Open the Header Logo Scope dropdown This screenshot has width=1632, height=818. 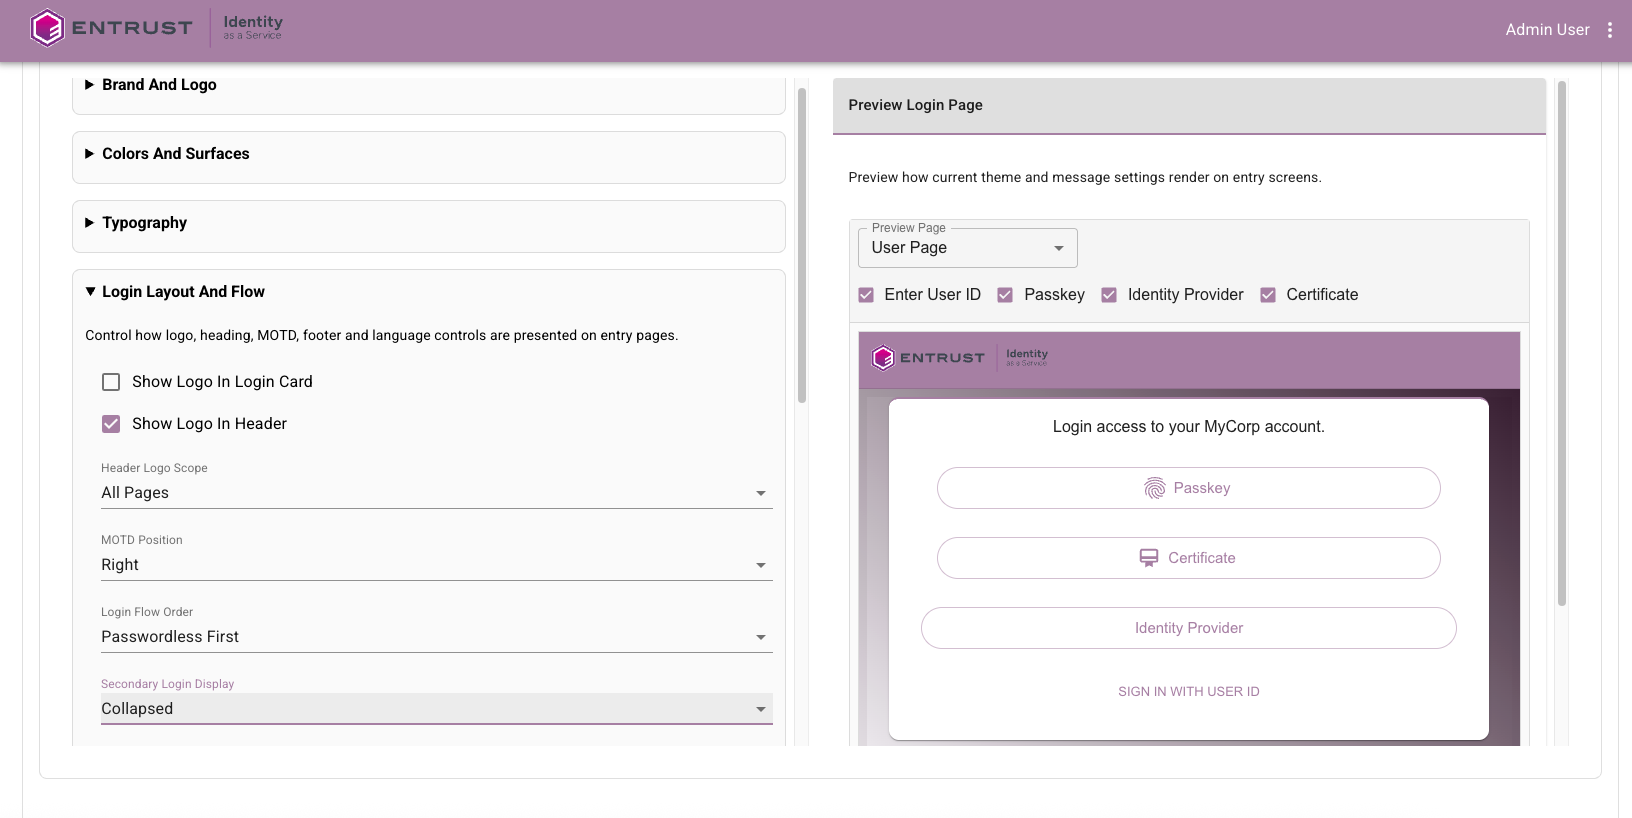pos(436,493)
